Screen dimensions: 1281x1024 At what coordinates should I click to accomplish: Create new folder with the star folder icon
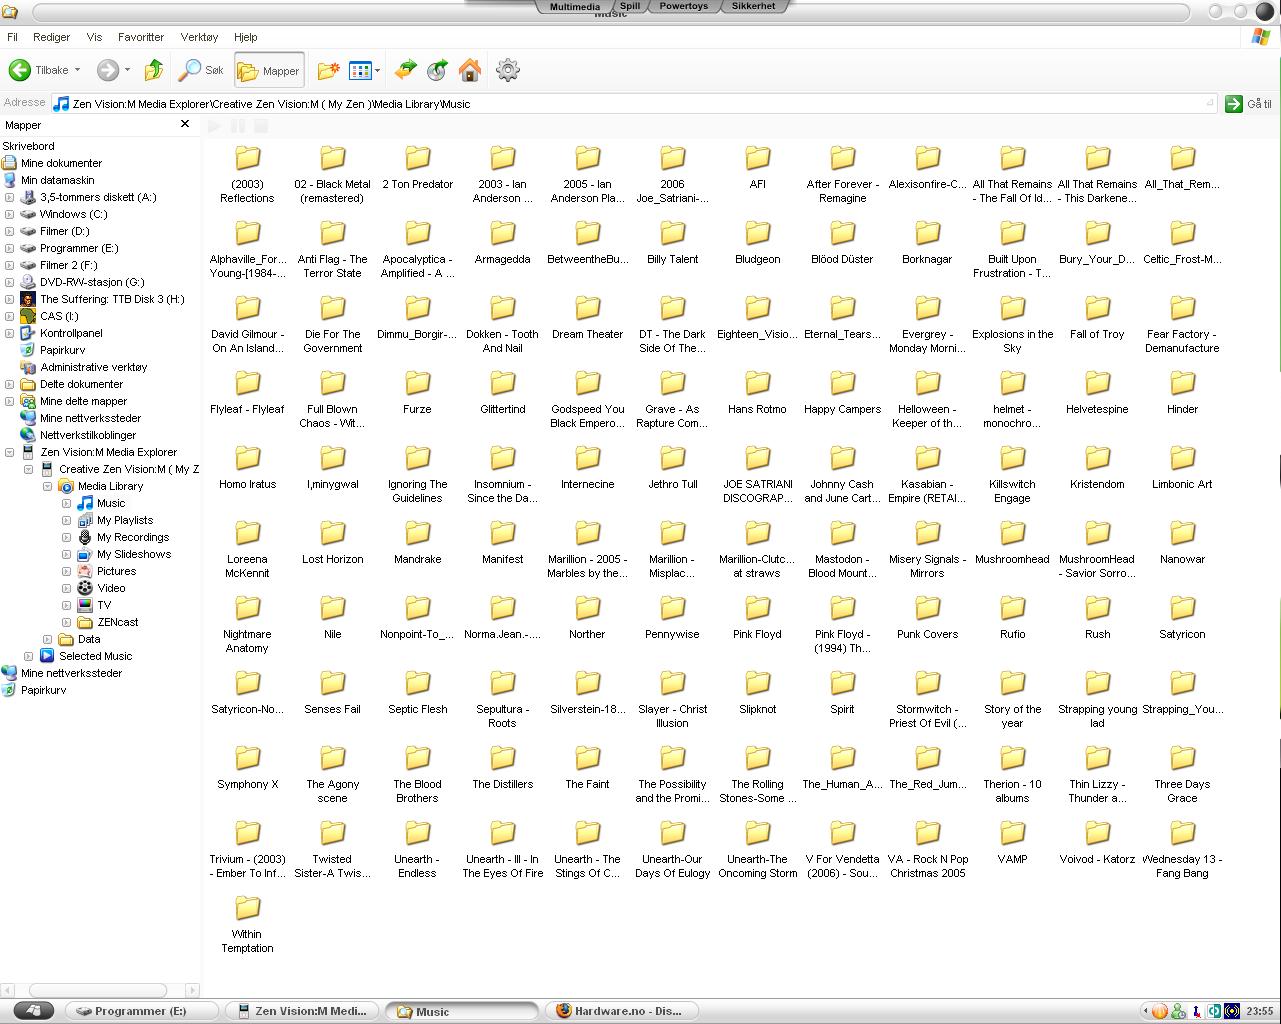(x=328, y=70)
